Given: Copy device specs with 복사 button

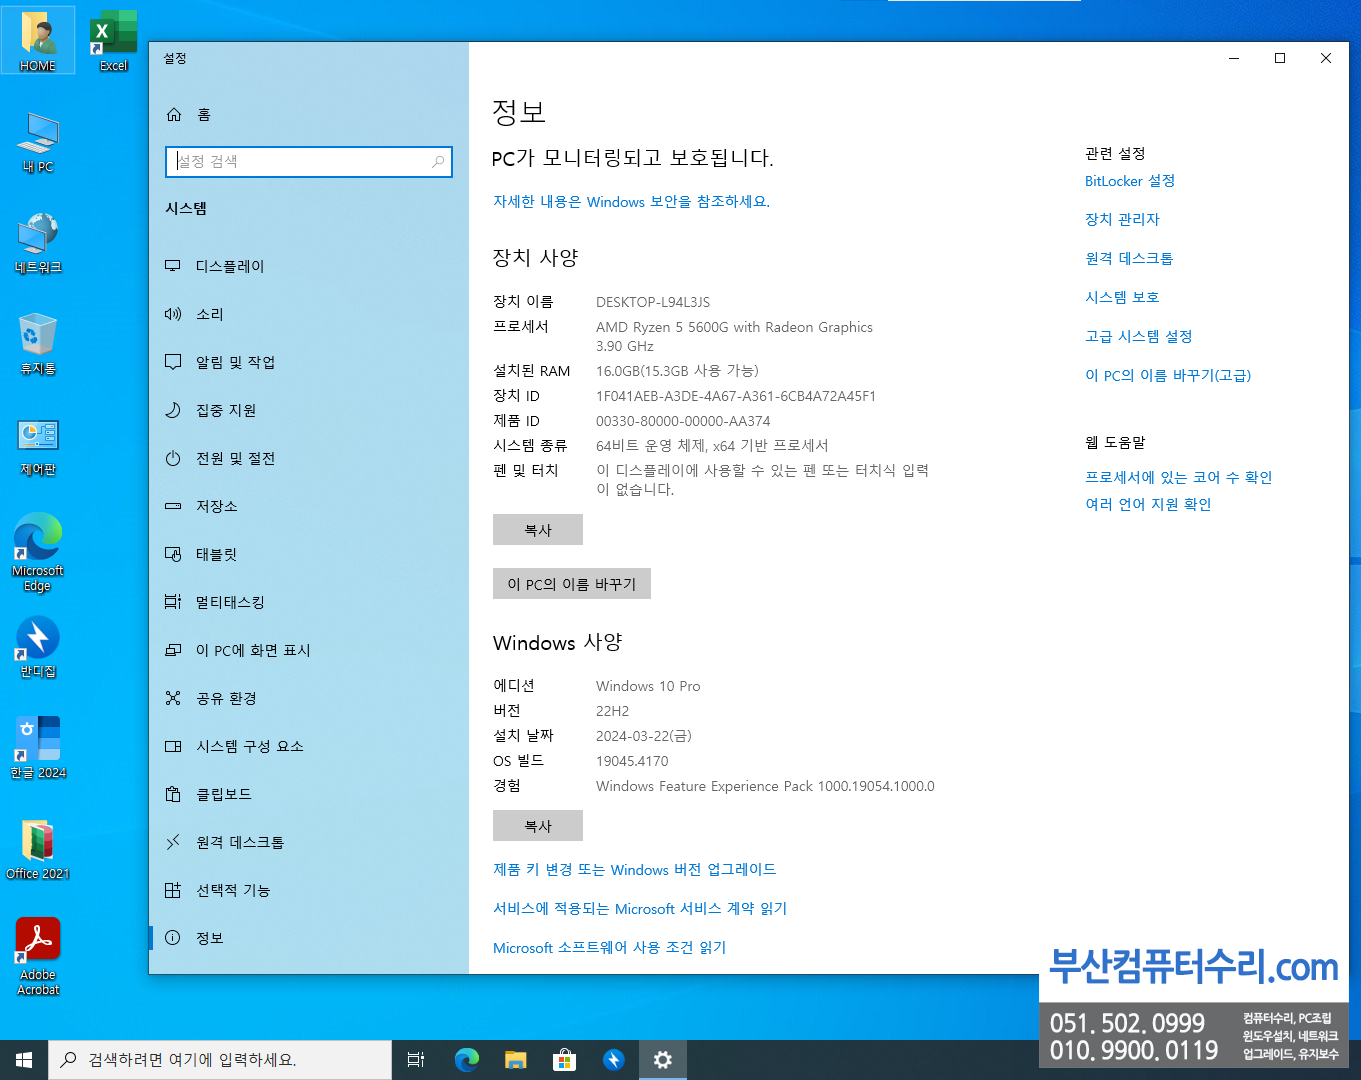Looking at the screenshot, I should (538, 530).
